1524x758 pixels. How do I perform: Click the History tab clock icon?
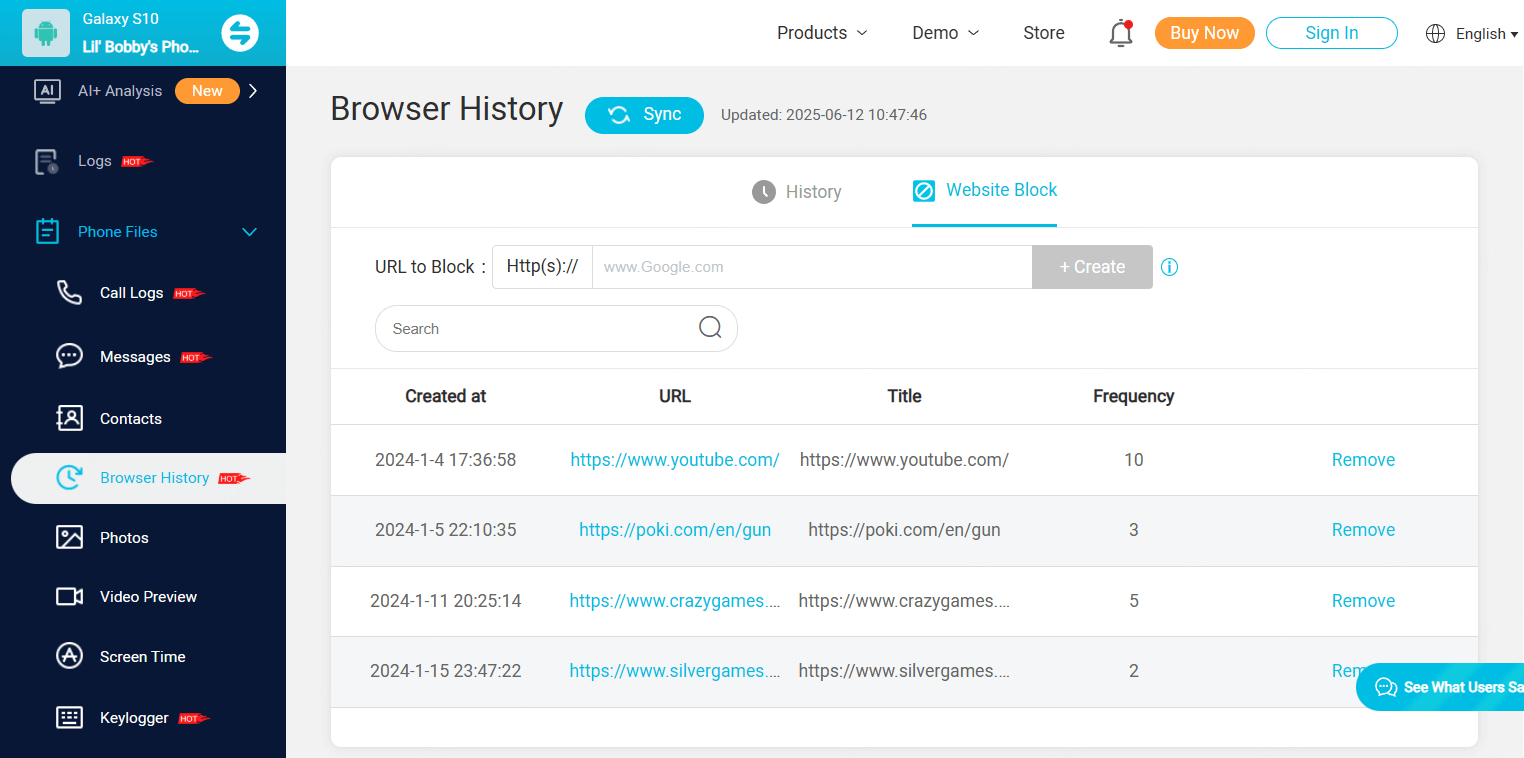tap(764, 192)
